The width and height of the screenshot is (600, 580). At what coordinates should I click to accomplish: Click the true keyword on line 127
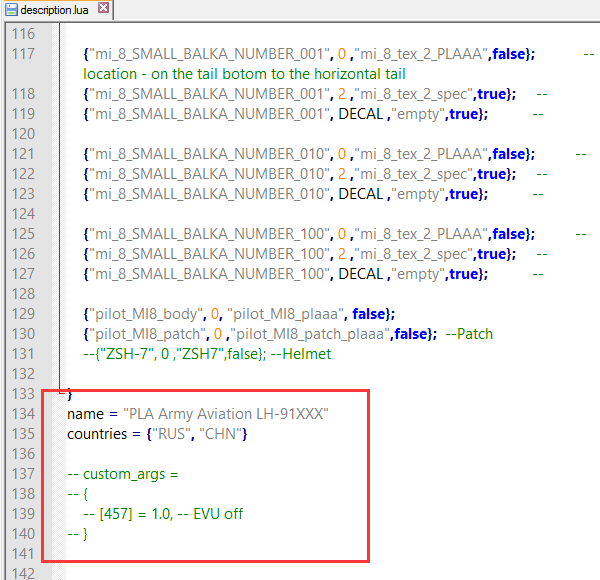[463, 274]
